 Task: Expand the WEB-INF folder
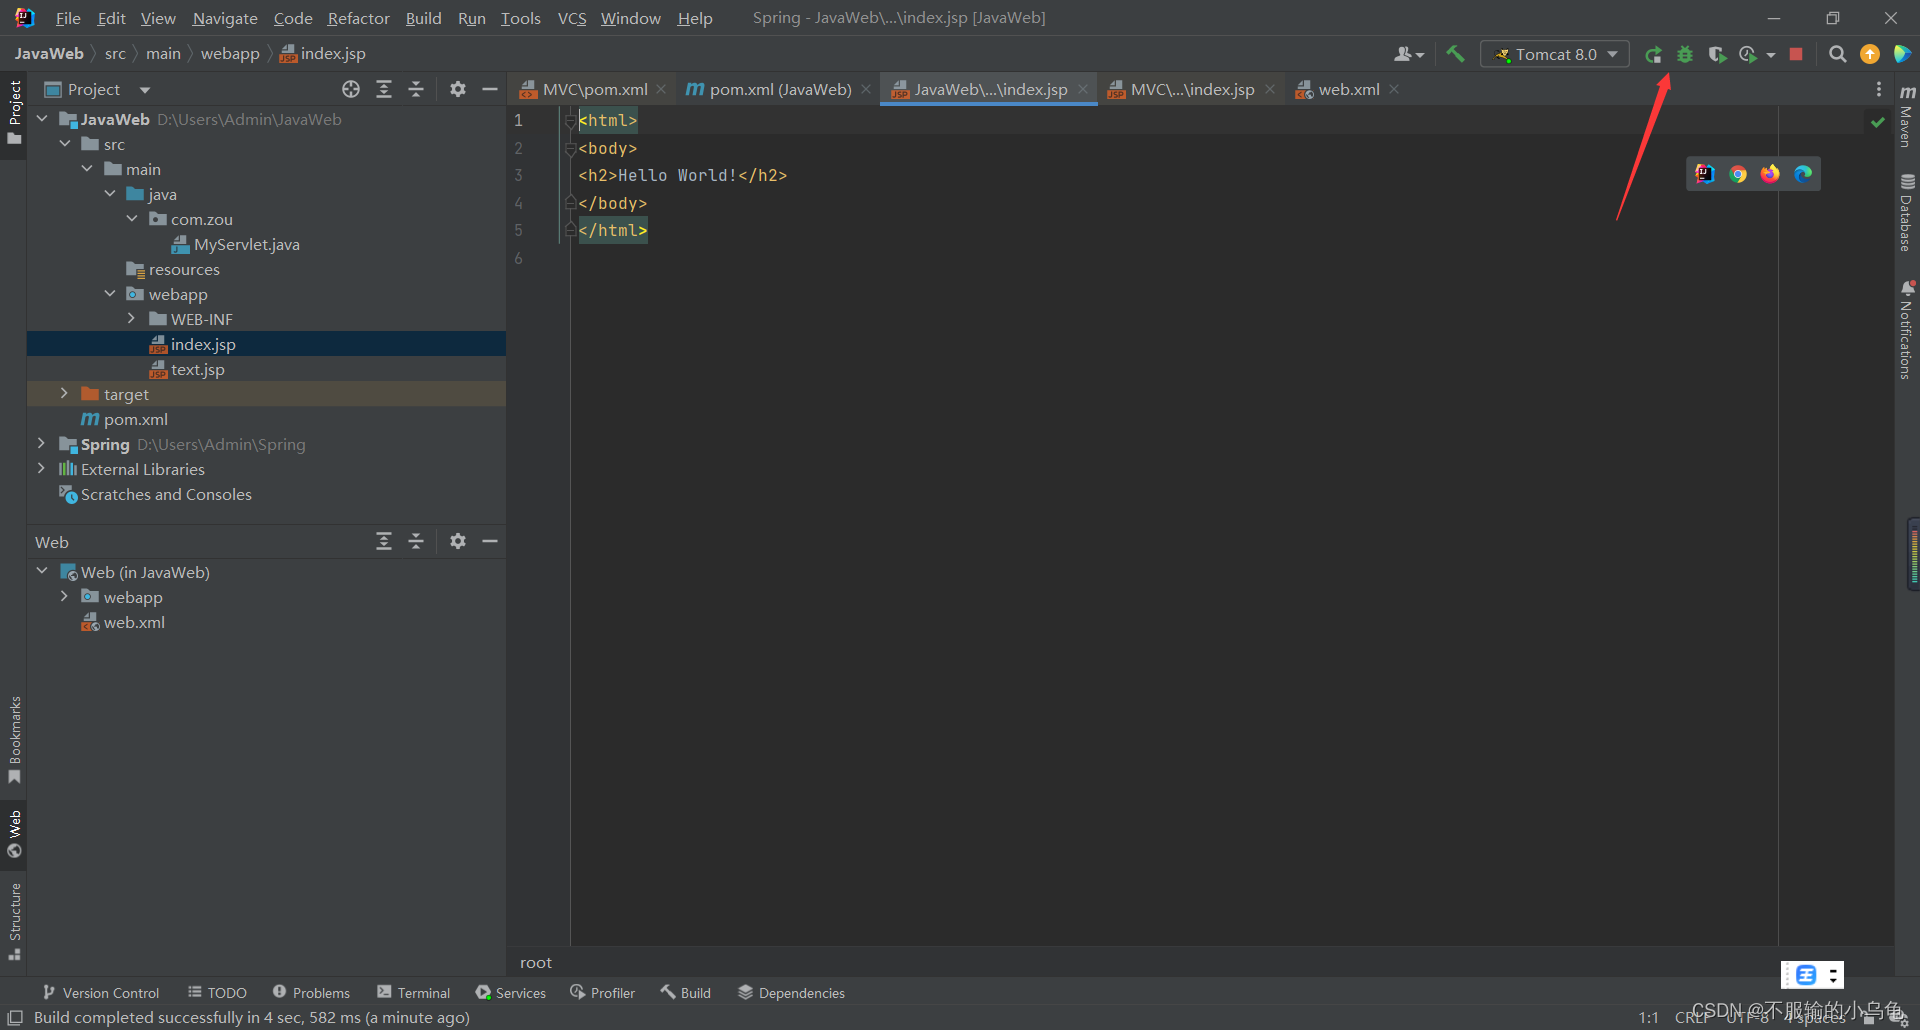point(132,319)
